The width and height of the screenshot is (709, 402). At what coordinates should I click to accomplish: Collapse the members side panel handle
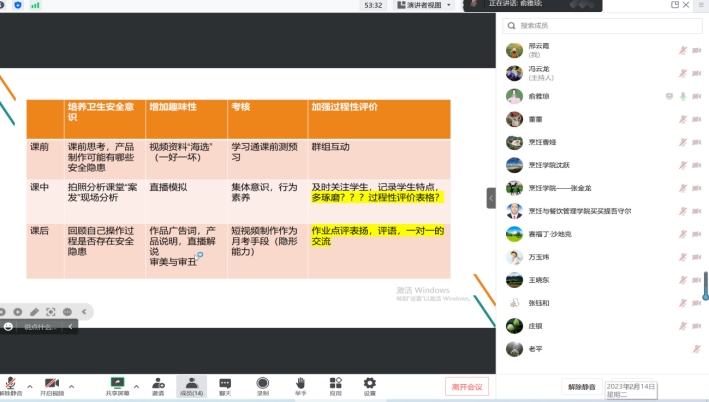tap(491, 198)
